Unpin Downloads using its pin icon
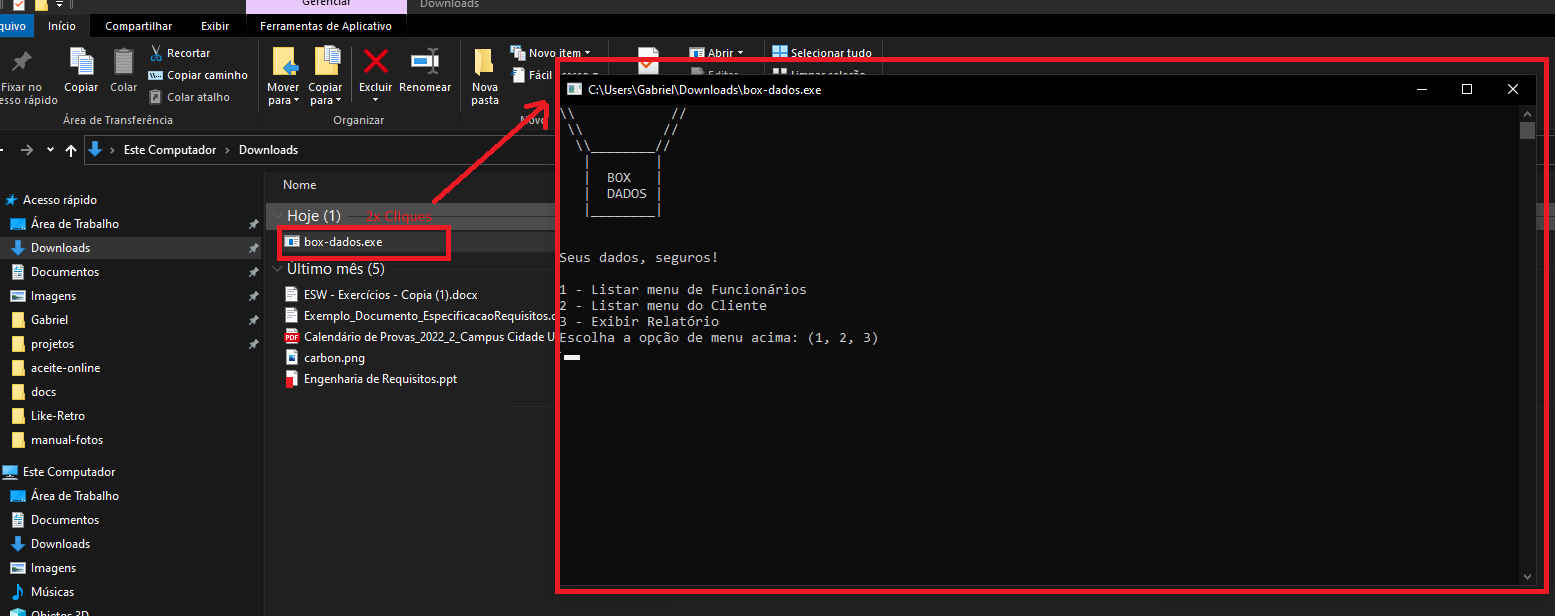This screenshot has height=616, width=1556. (x=254, y=248)
